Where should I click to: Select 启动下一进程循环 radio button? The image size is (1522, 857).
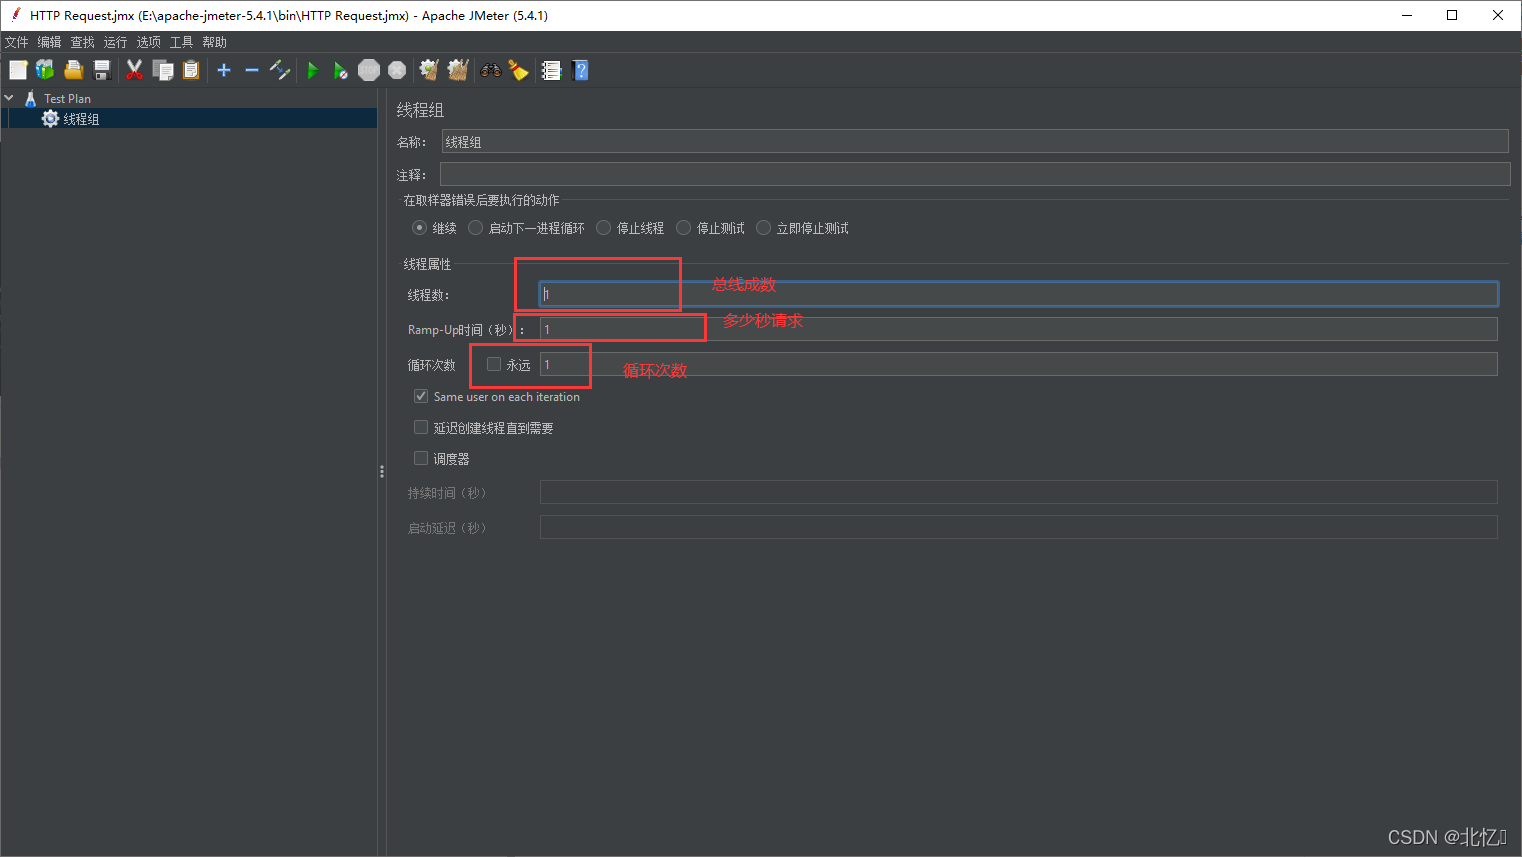pos(476,228)
